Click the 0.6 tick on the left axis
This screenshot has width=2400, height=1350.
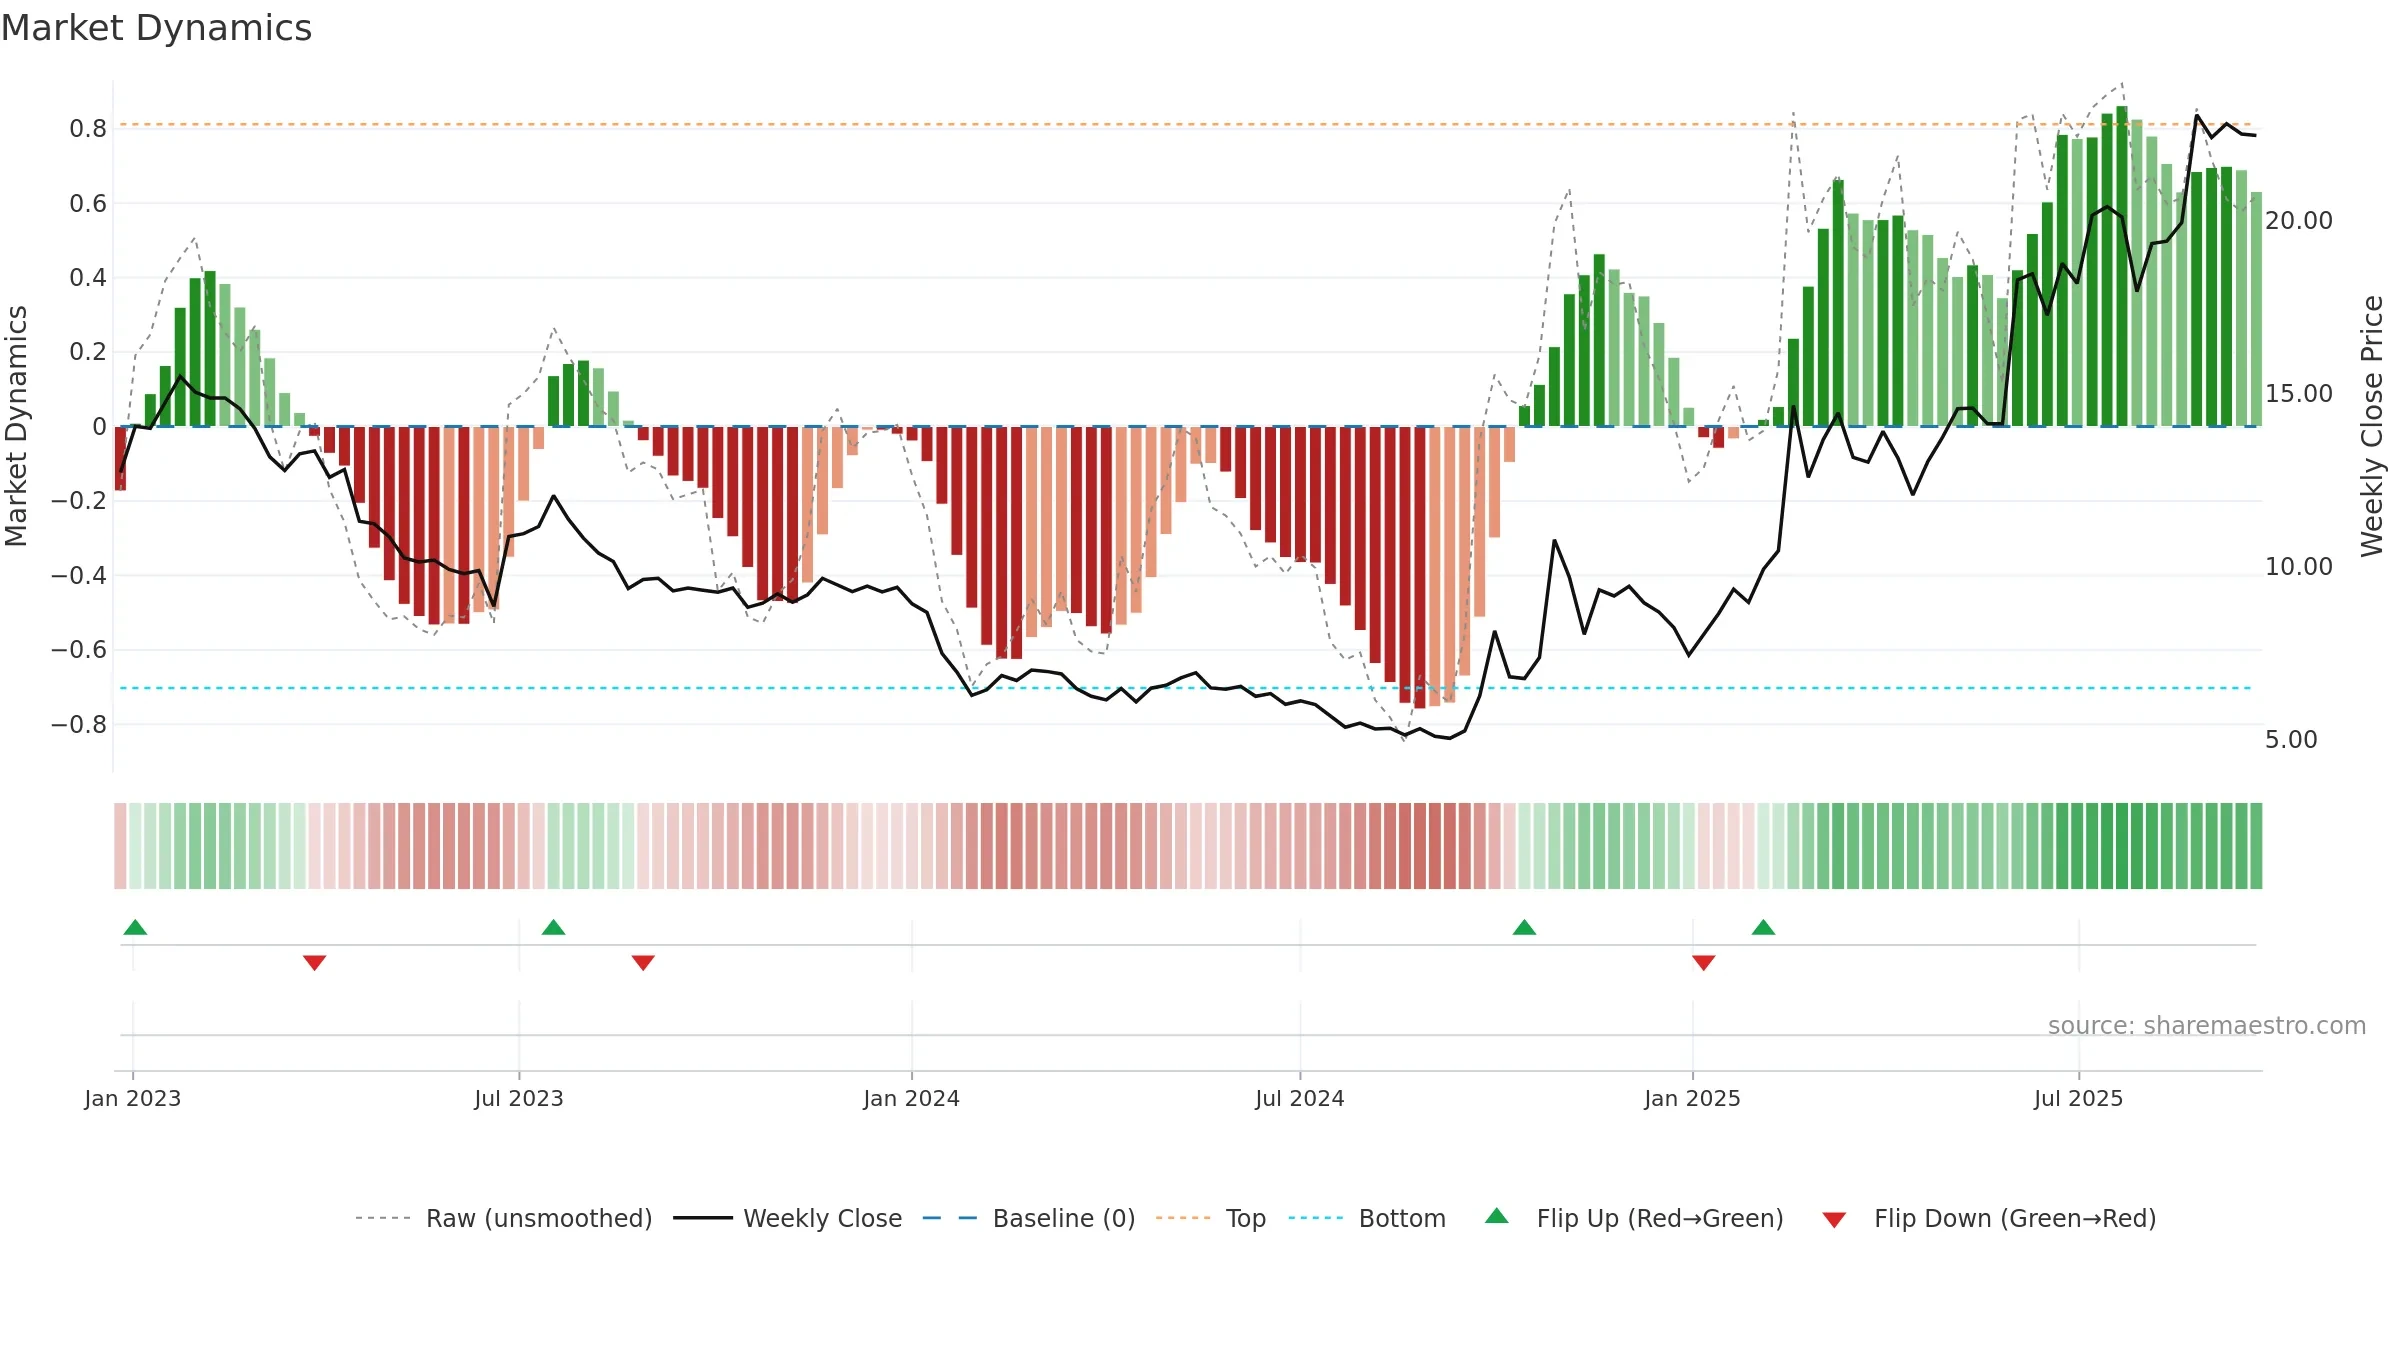pyautogui.click(x=88, y=204)
